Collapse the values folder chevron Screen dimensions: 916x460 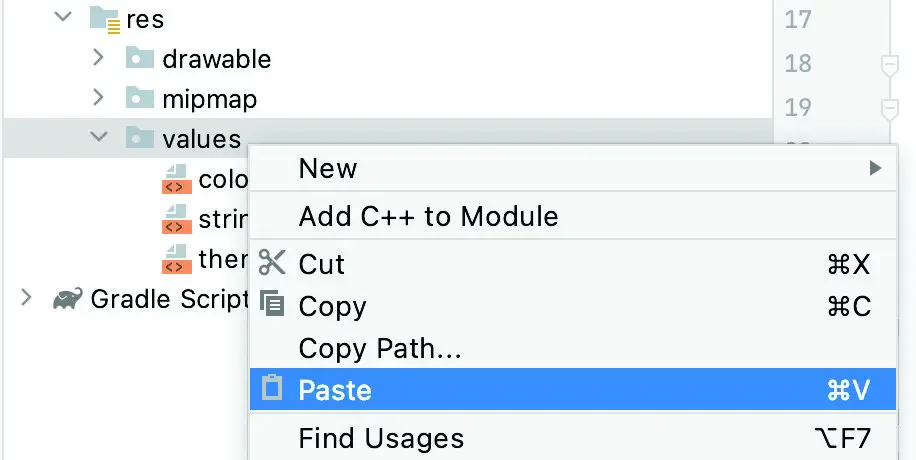[x=99, y=137]
